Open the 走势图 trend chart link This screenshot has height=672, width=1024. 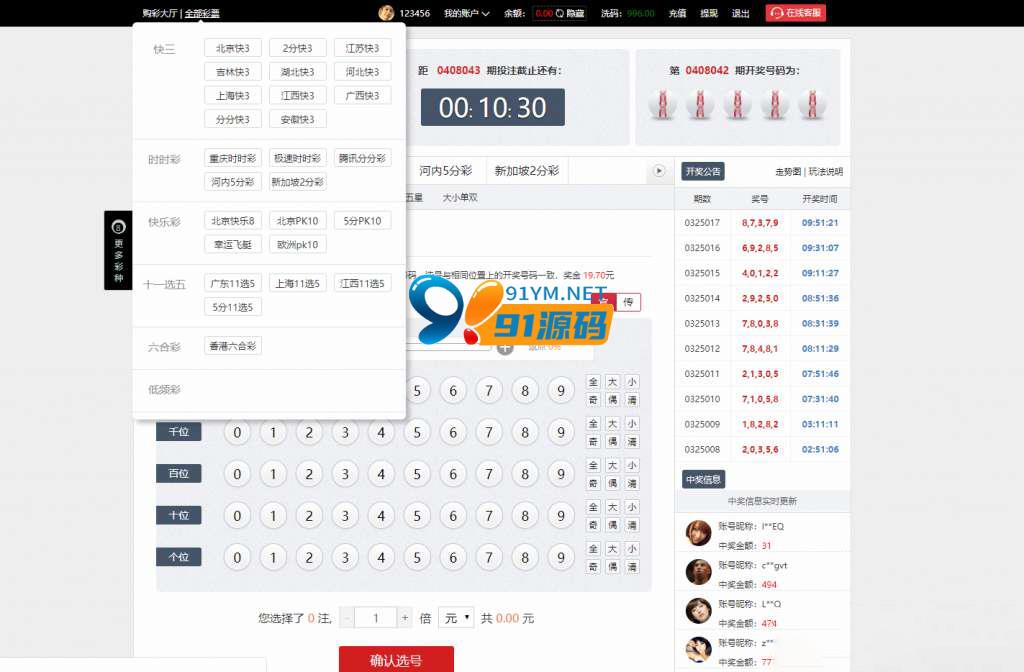[x=788, y=172]
